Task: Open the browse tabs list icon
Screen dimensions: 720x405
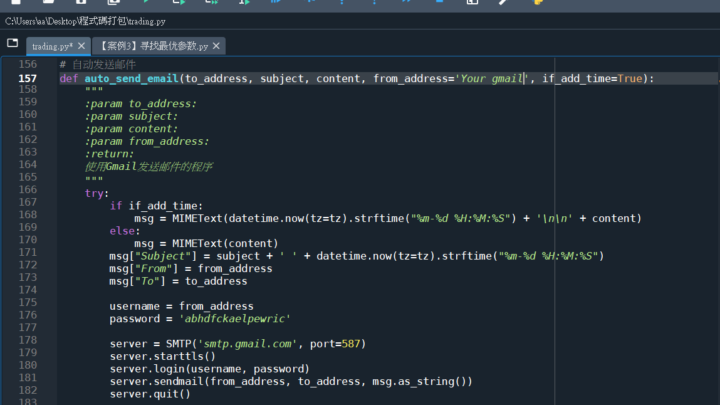Action: (13, 44)
